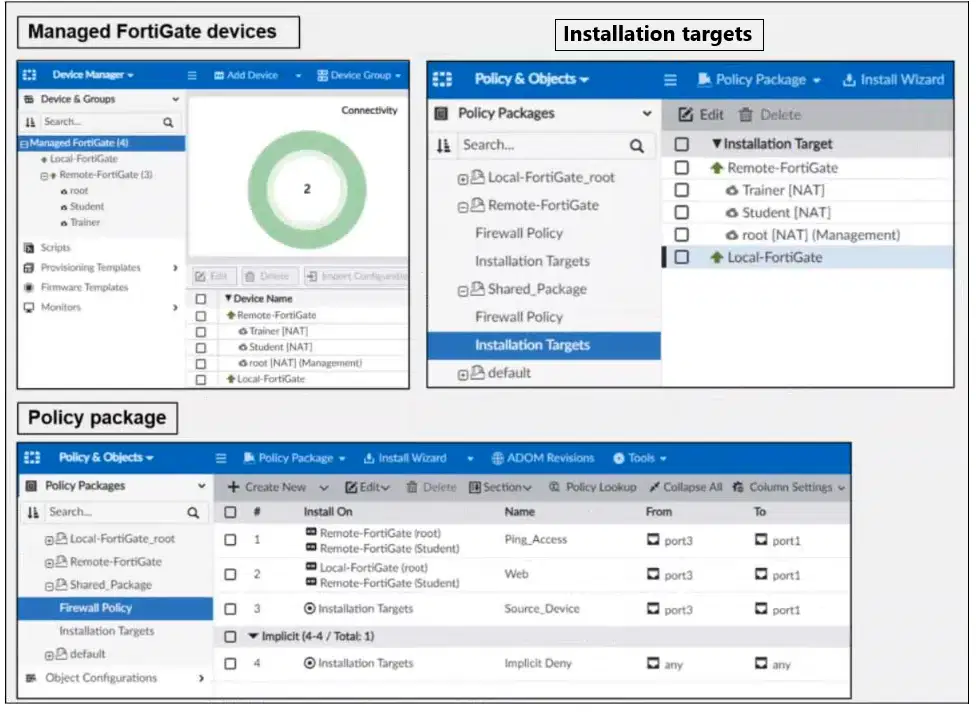Open Policy Package menu in Policy package panel

pyautogui.click(x=294, y=459)
